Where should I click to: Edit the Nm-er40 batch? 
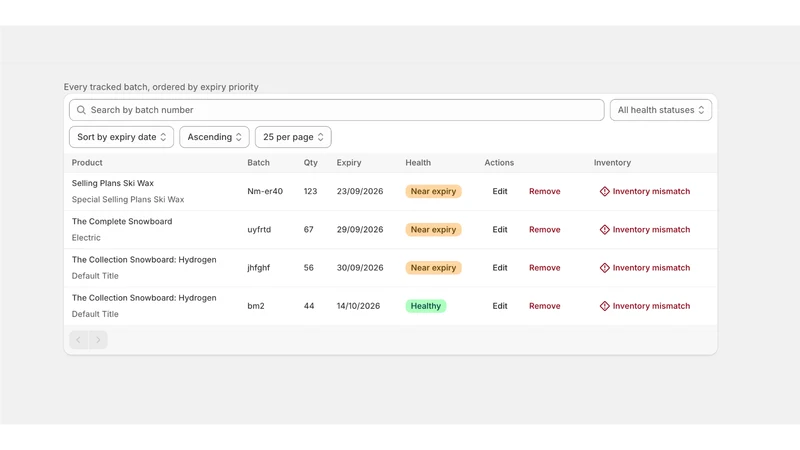(x=500, y=191)
